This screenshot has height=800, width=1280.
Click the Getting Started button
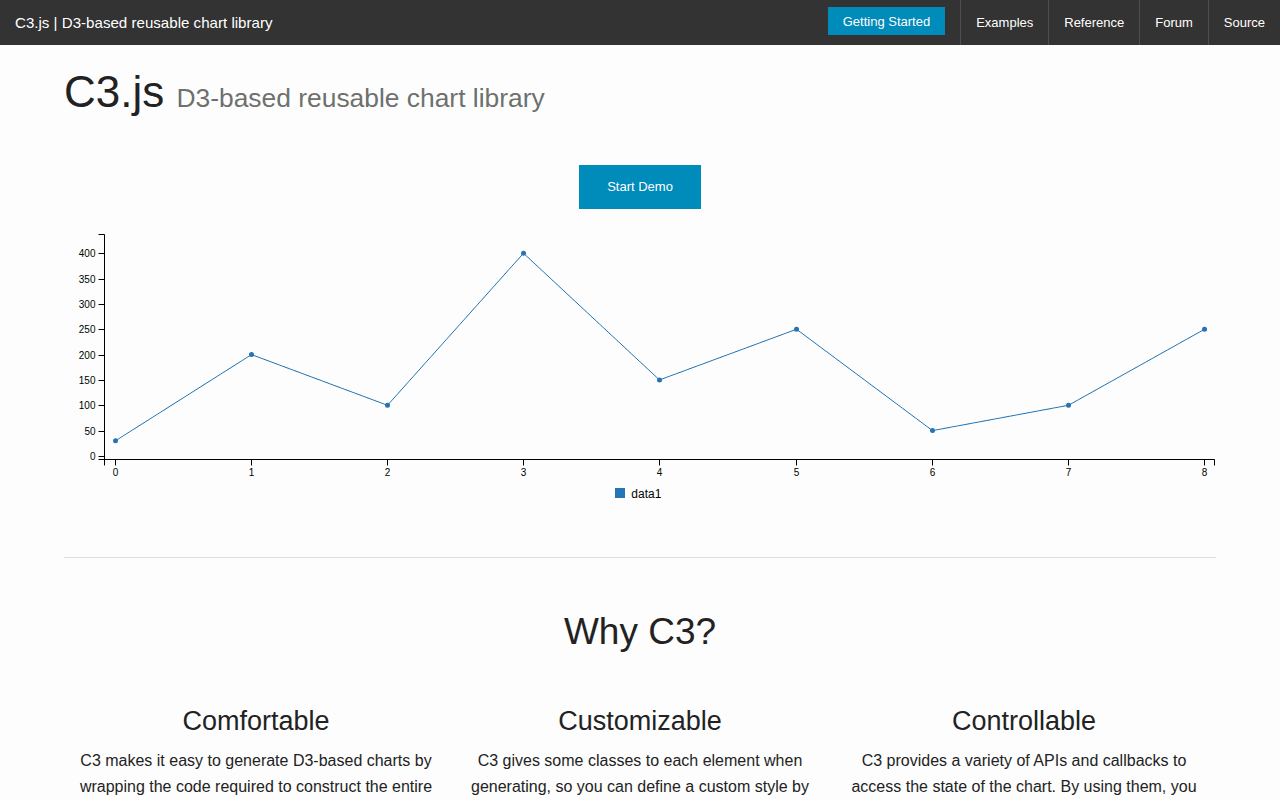point(886,21)
